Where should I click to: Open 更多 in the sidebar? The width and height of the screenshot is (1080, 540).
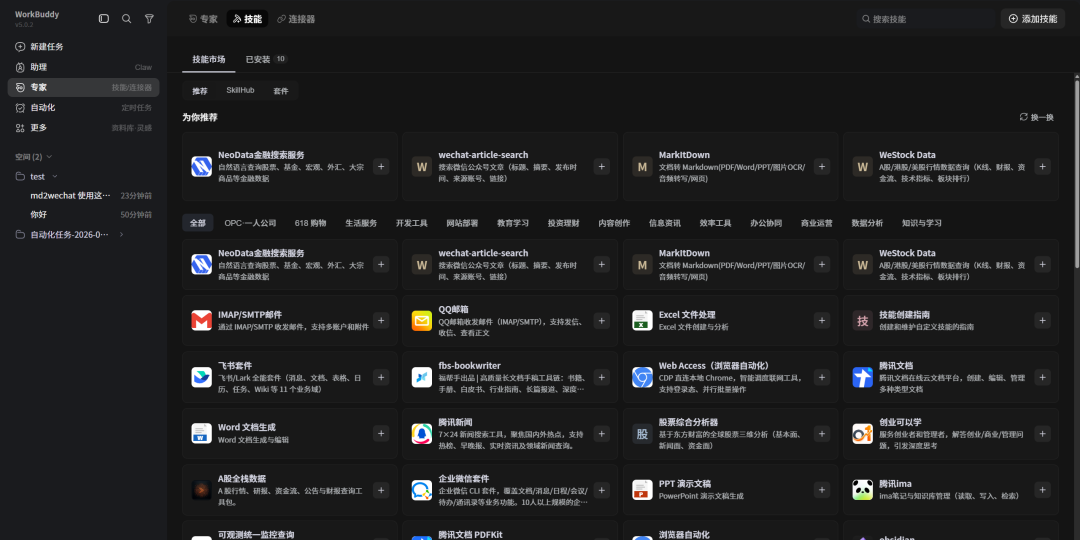[x=83, y=127]
